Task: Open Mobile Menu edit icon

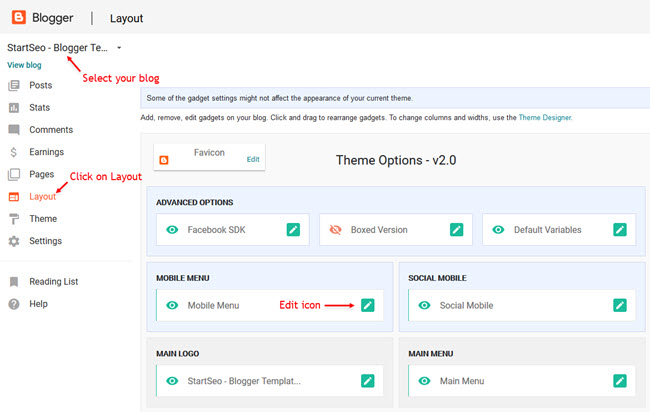Action: pyautogui.click(x=368, y=305)
